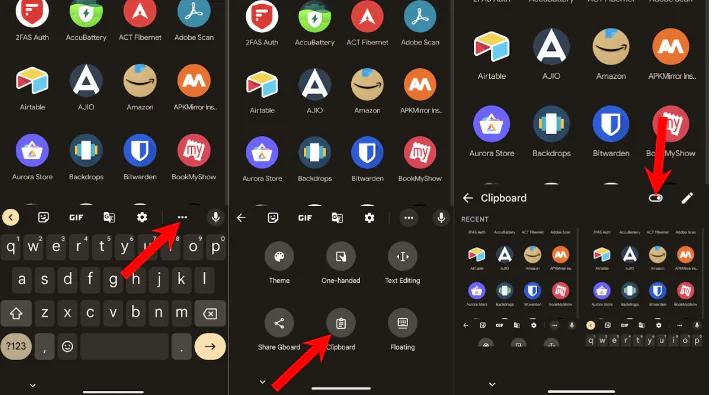The image size is (712, 395).
Task: Tap the beige enter arrow key
Action: 210,346
